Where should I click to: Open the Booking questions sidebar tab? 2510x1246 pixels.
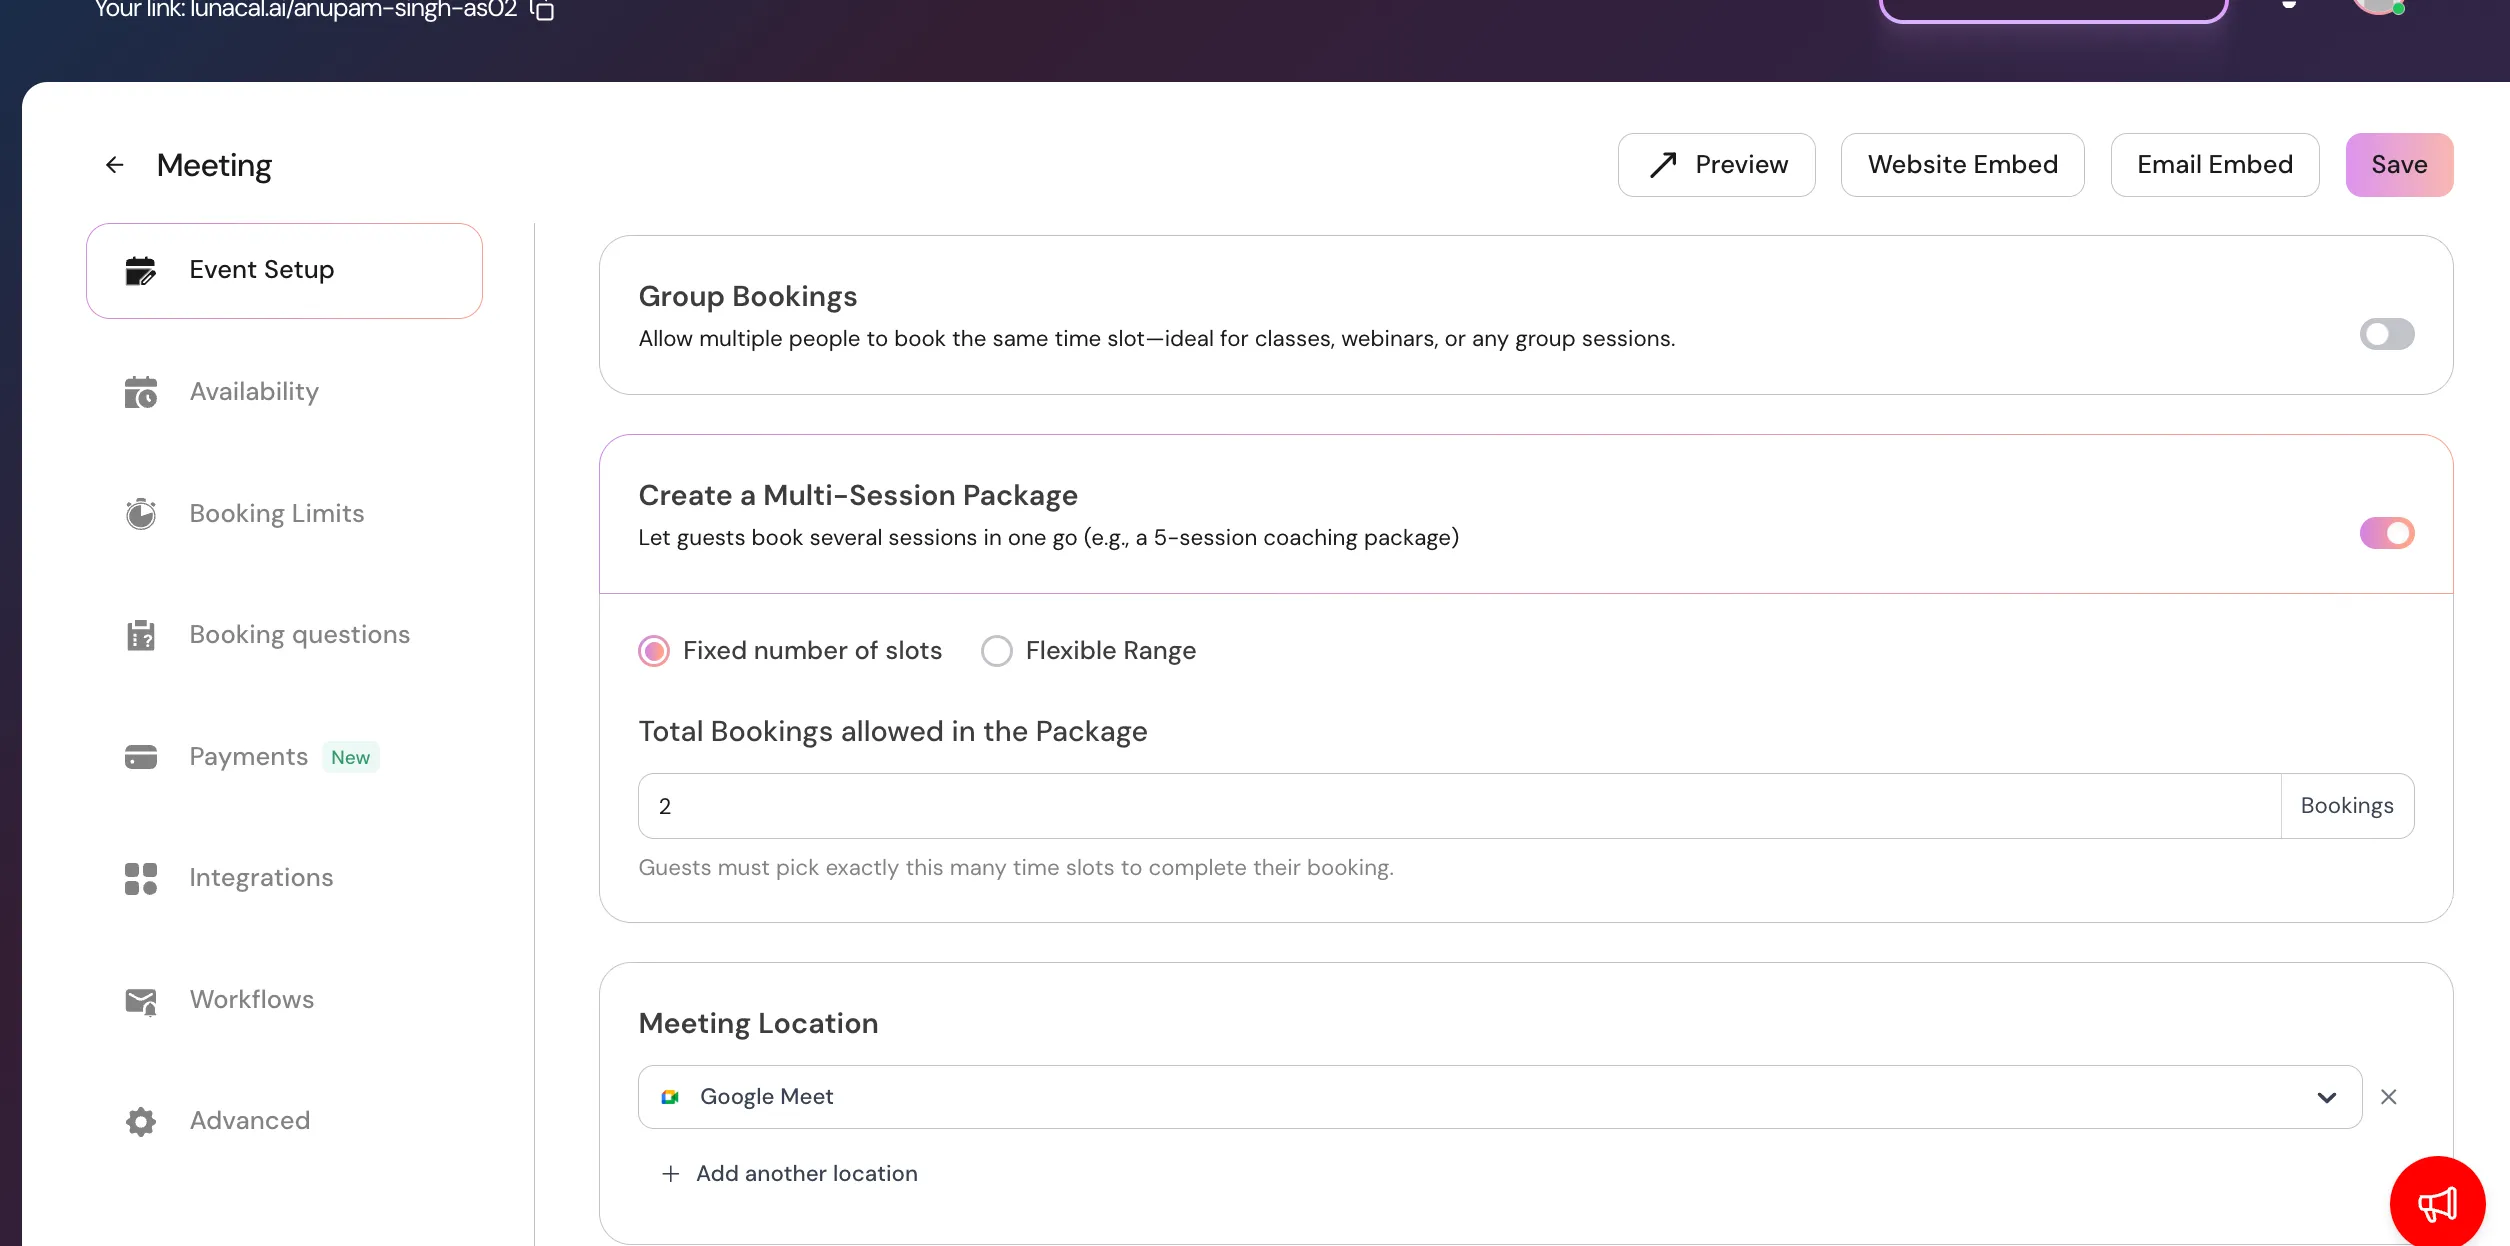(299, 635)
